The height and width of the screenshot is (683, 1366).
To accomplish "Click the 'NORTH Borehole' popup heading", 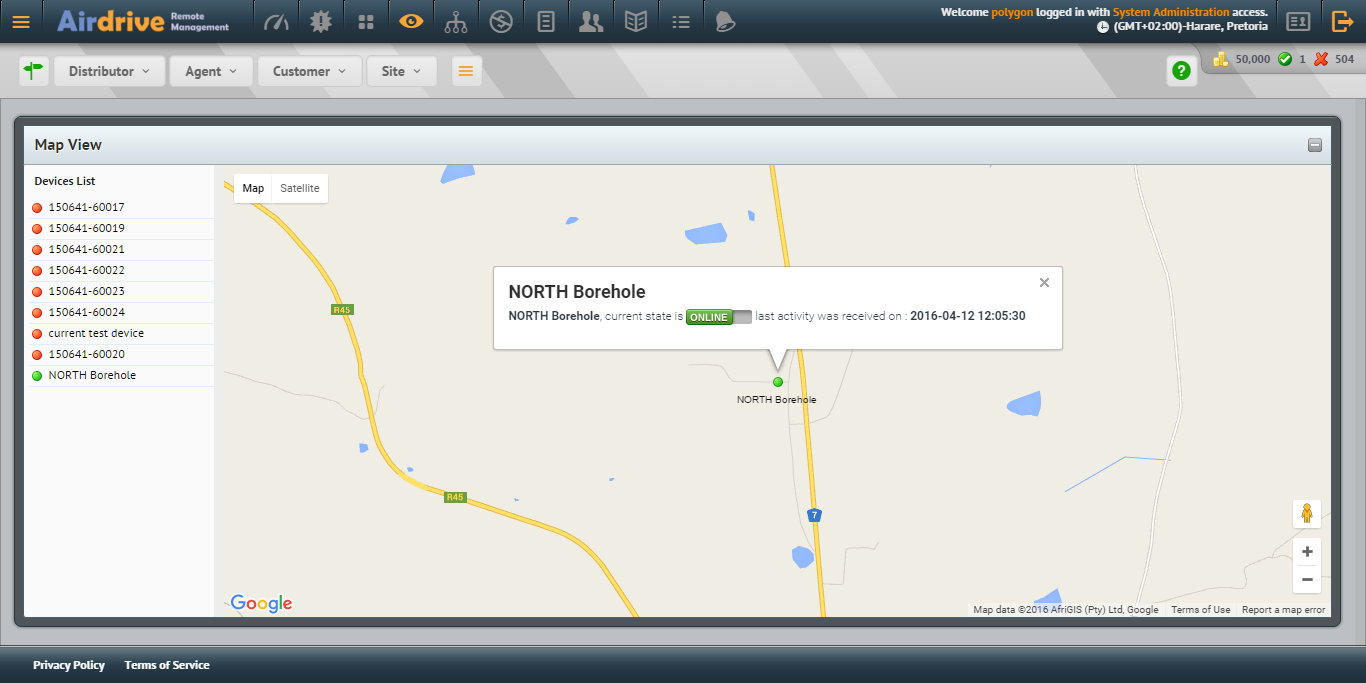I will pyautogui.click(x=577, y=292).
